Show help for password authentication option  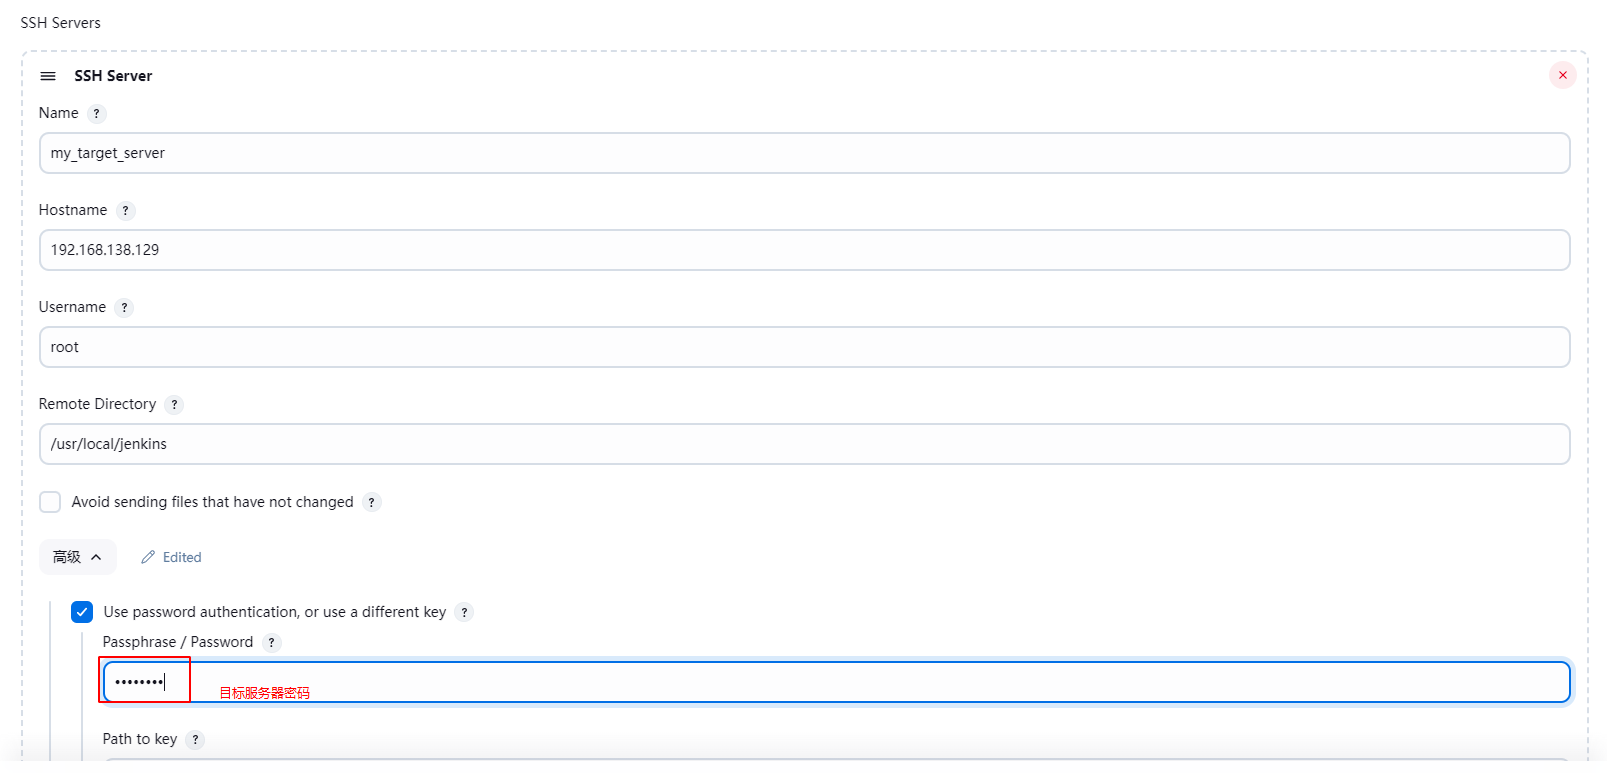(464, 613)
